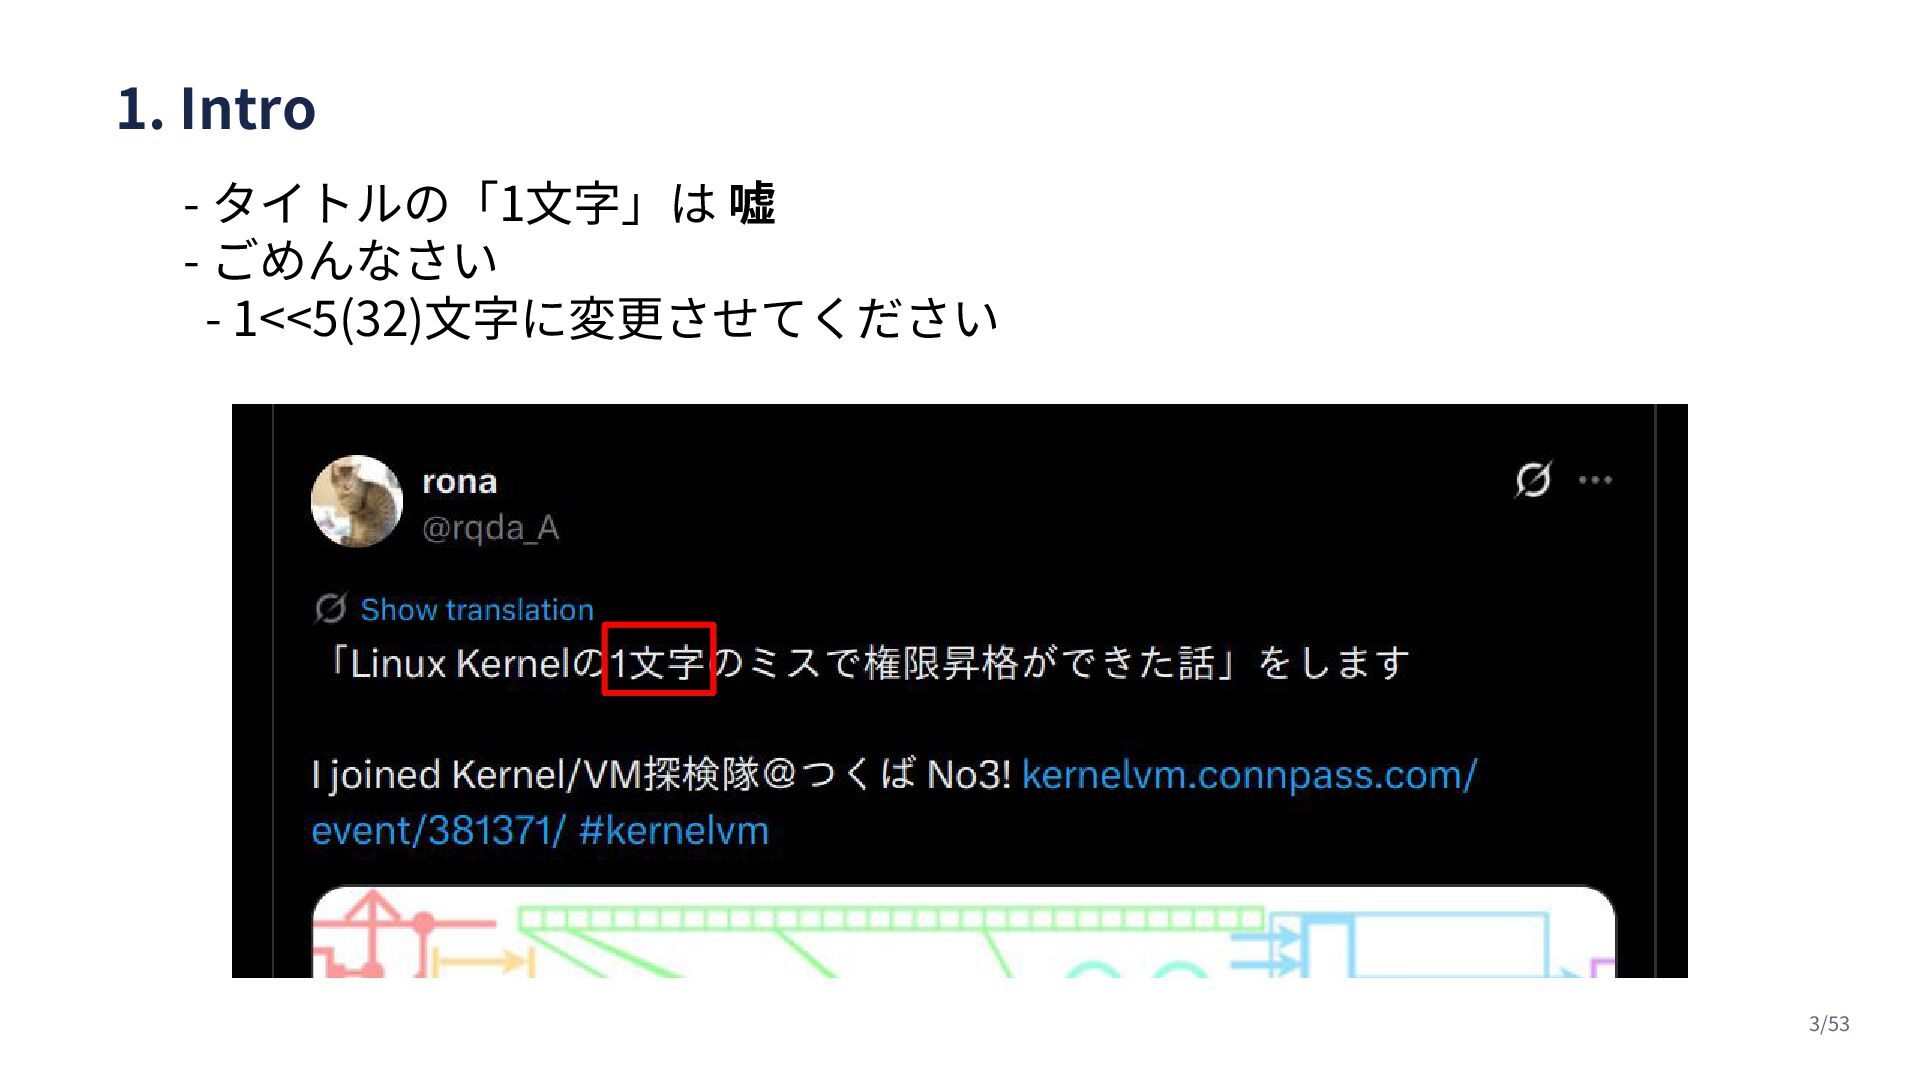Click the #kernelvm hashtag
The height and width of the screenshot is (1080, 1920).
[674, 831]
